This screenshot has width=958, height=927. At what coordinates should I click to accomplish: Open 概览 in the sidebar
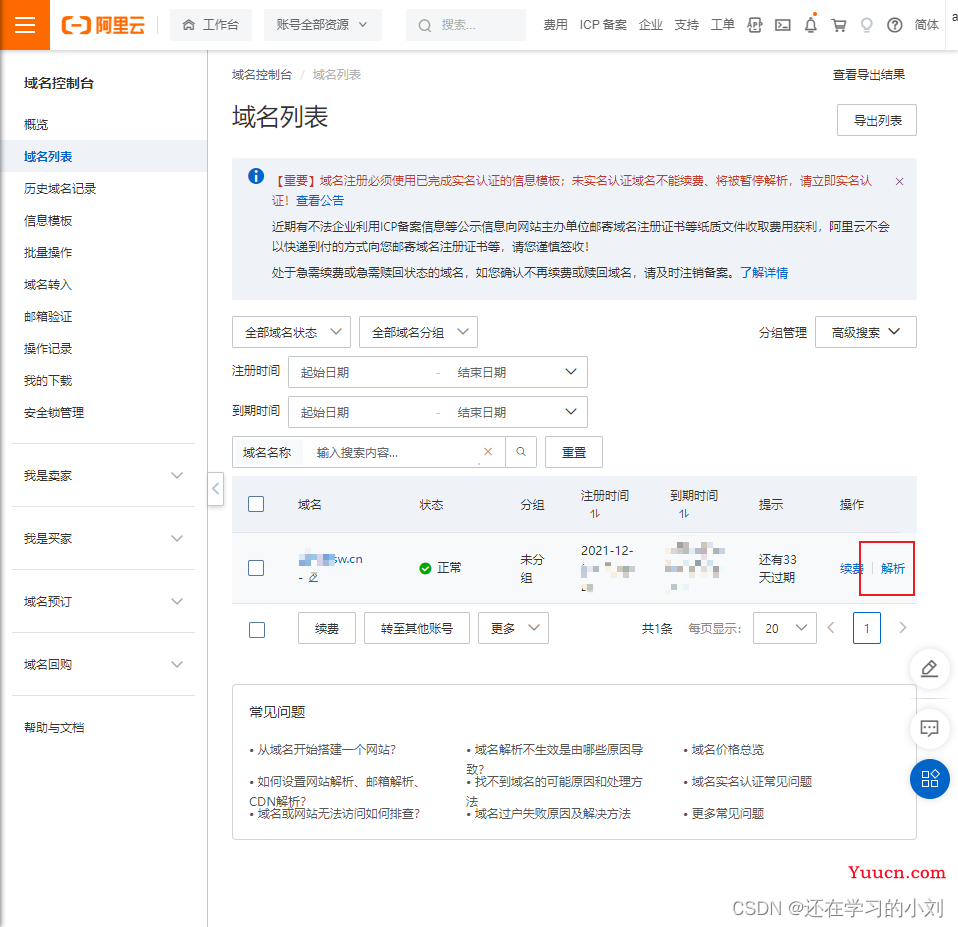coord(36,125)
